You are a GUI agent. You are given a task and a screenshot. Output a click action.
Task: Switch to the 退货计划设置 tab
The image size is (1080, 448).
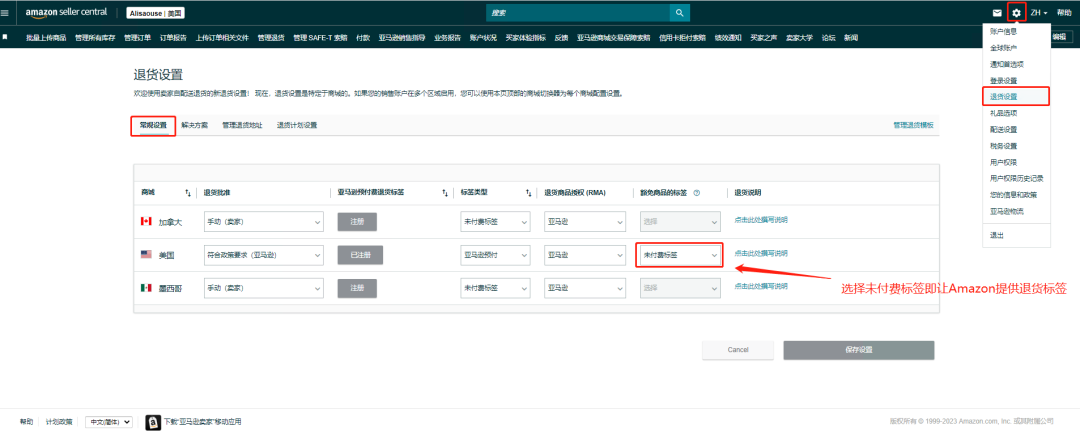[x=297, y=125]
